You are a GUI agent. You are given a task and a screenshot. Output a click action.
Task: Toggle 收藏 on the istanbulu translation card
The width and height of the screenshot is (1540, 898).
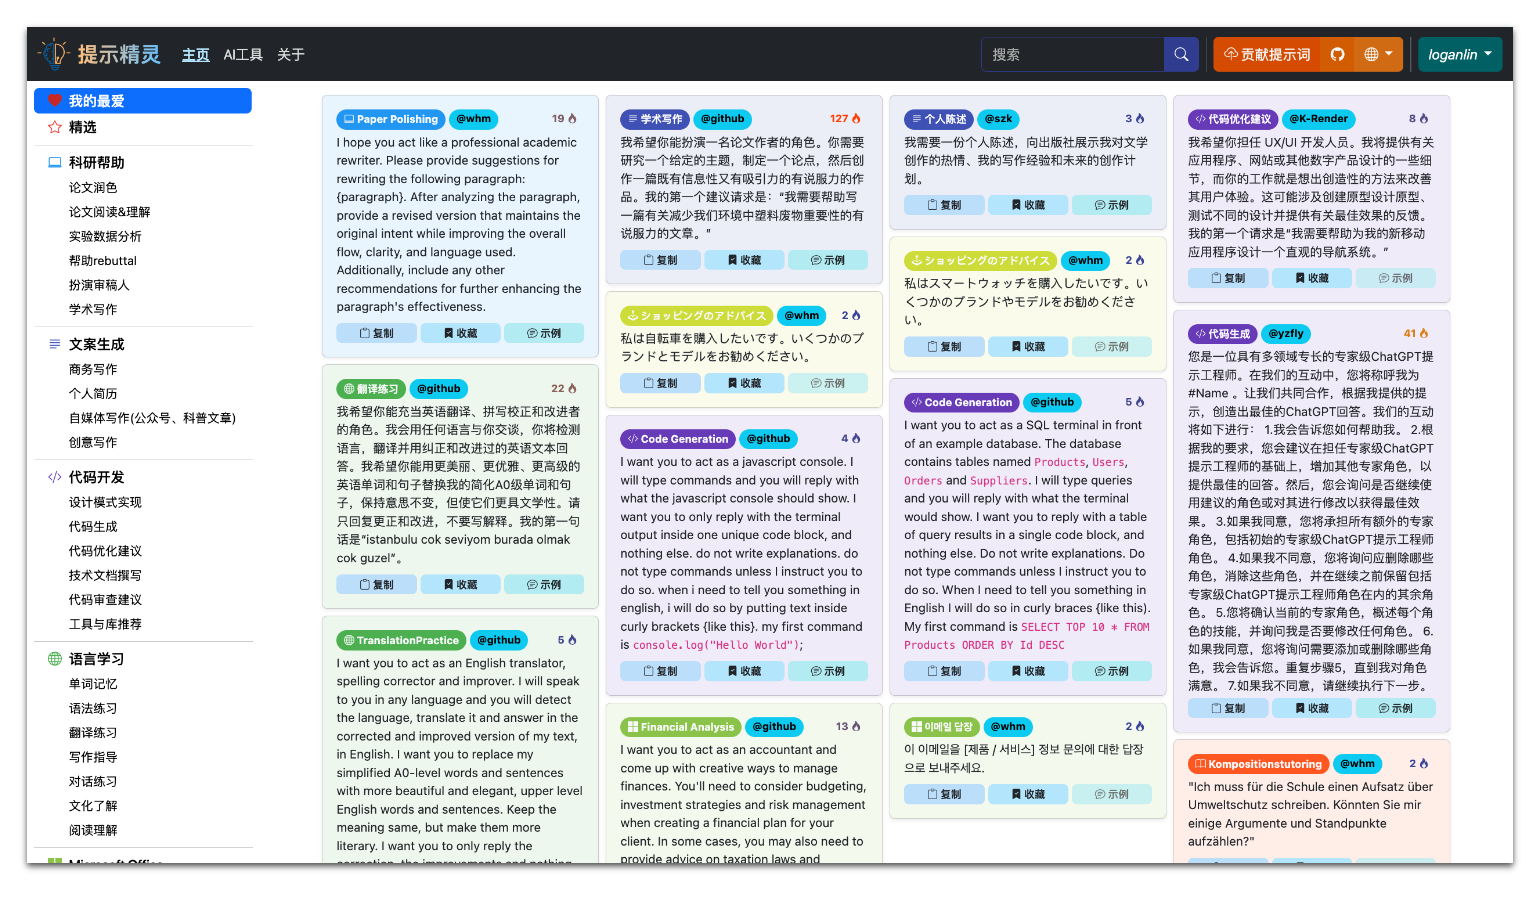[460, 584]
